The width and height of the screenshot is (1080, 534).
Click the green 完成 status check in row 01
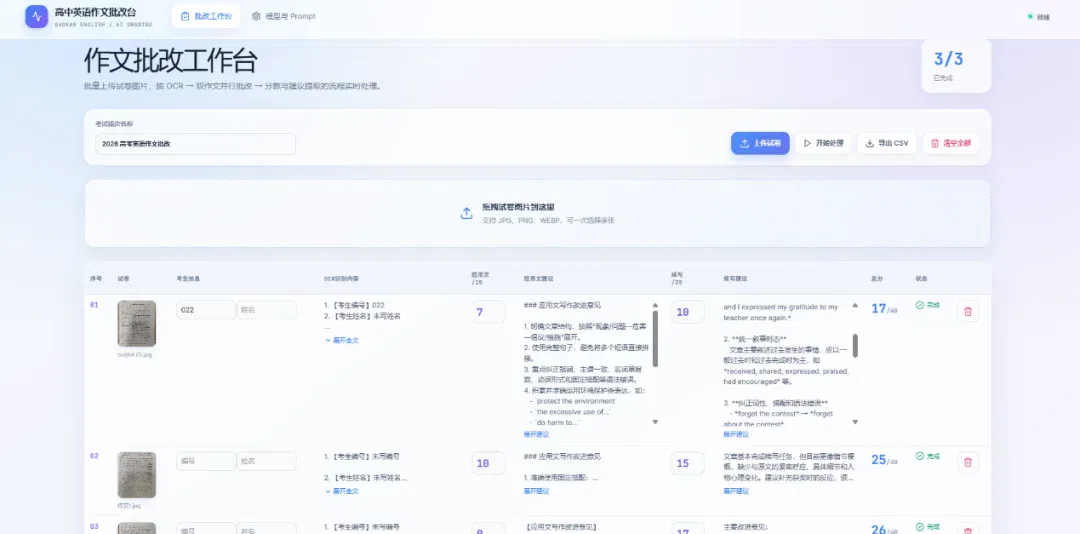(x=927, y=305)
